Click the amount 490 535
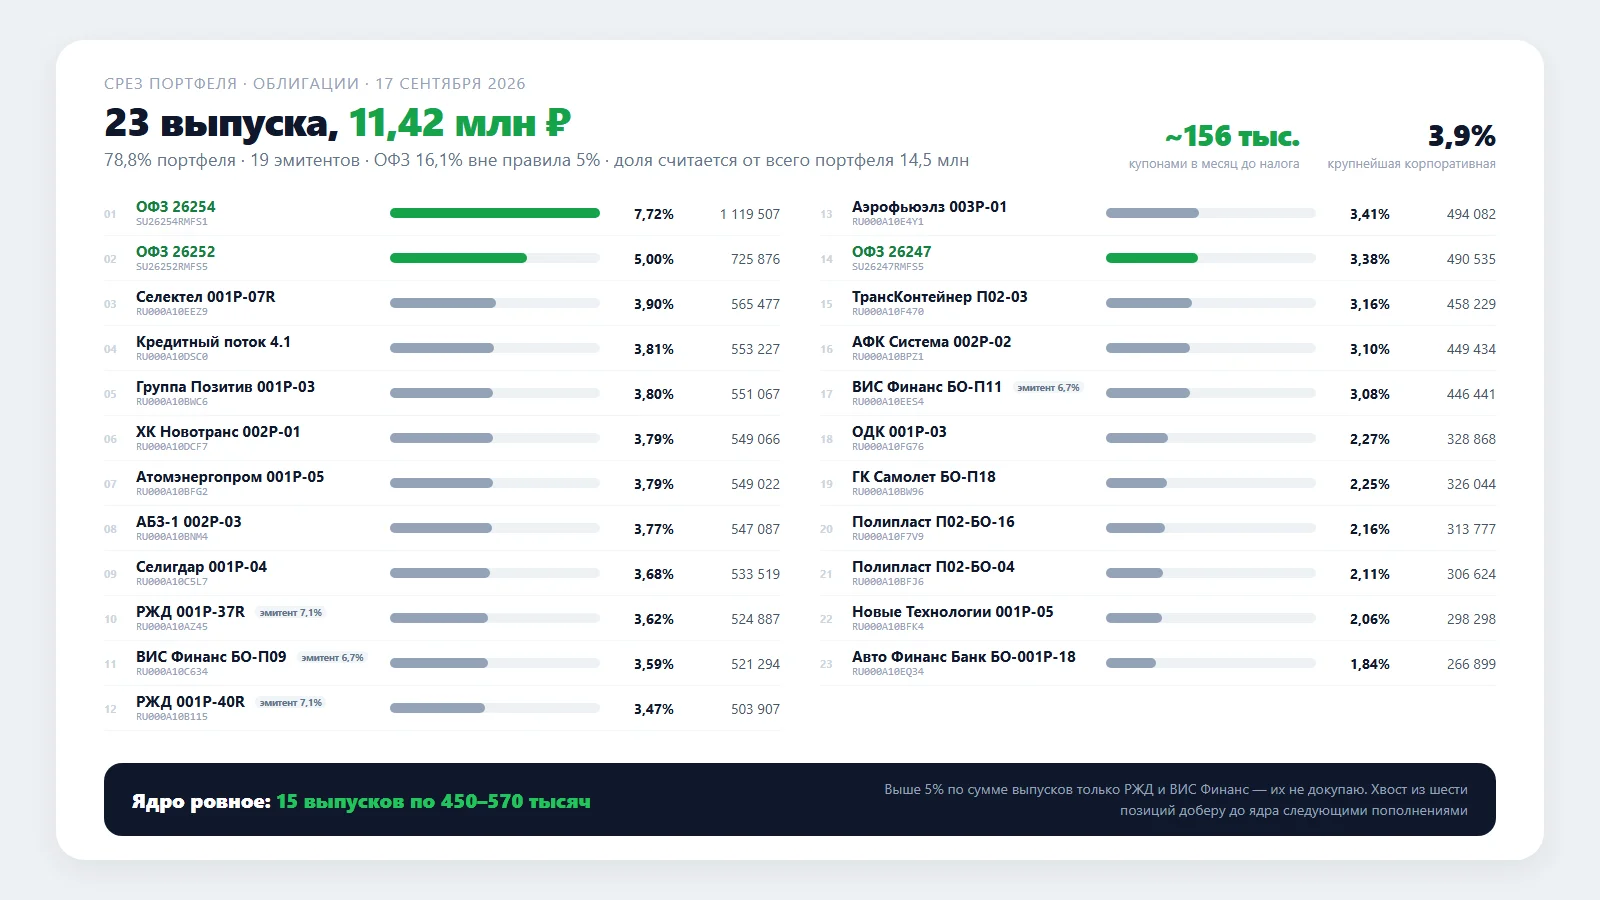This screenshot has width=1600, height=900. tap(1471, 259)
